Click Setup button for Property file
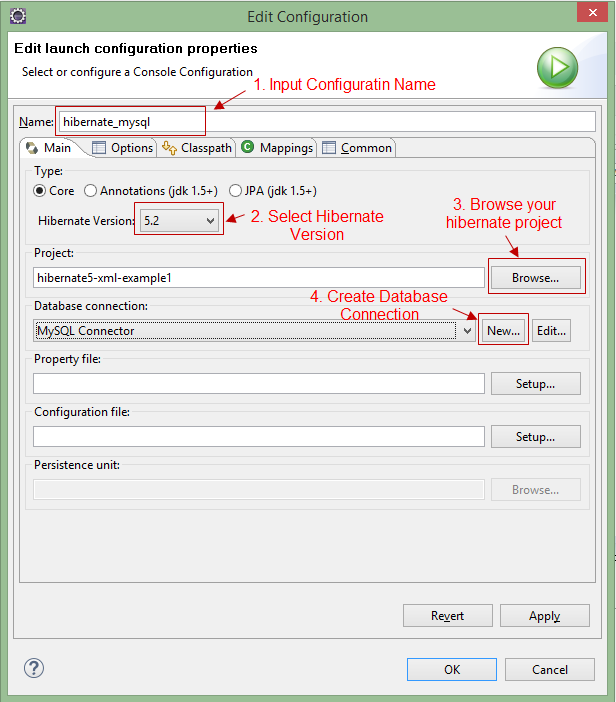616x702 pixels. [535, 384]
